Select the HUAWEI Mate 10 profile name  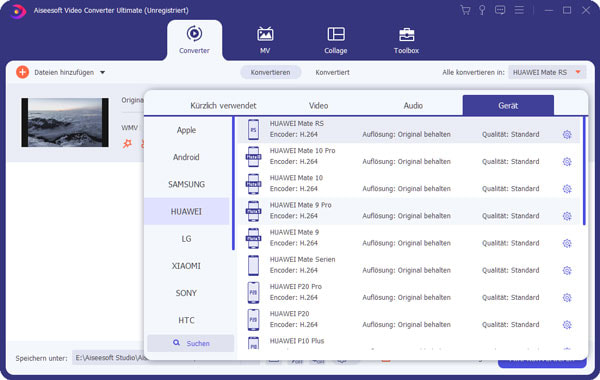pyautogui.click(x=296, y=178)
